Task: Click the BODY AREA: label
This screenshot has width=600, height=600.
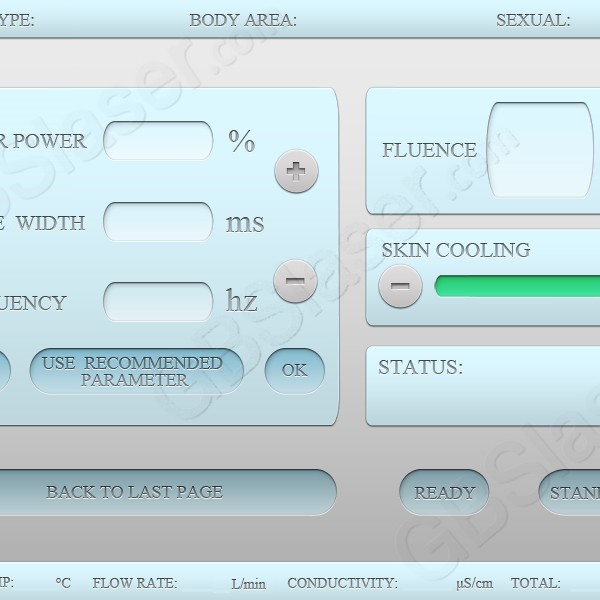Action: pyautogui.click(x=243, y=20)
